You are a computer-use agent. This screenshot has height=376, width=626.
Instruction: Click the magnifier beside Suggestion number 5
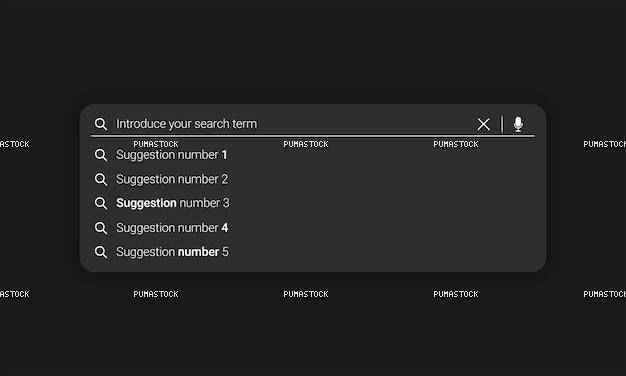pyautogui.click(x=101, y=252)
